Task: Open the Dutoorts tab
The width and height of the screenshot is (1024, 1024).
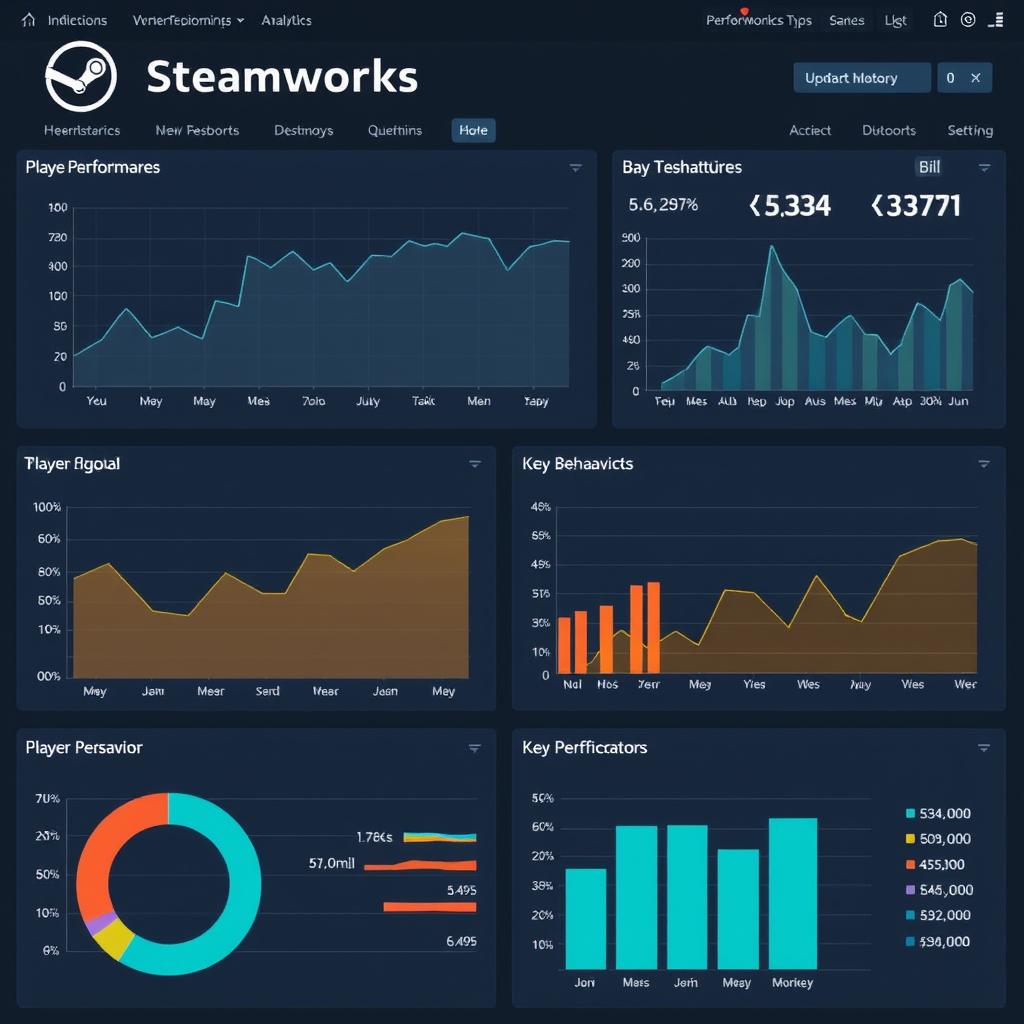Action: point(889,130)
